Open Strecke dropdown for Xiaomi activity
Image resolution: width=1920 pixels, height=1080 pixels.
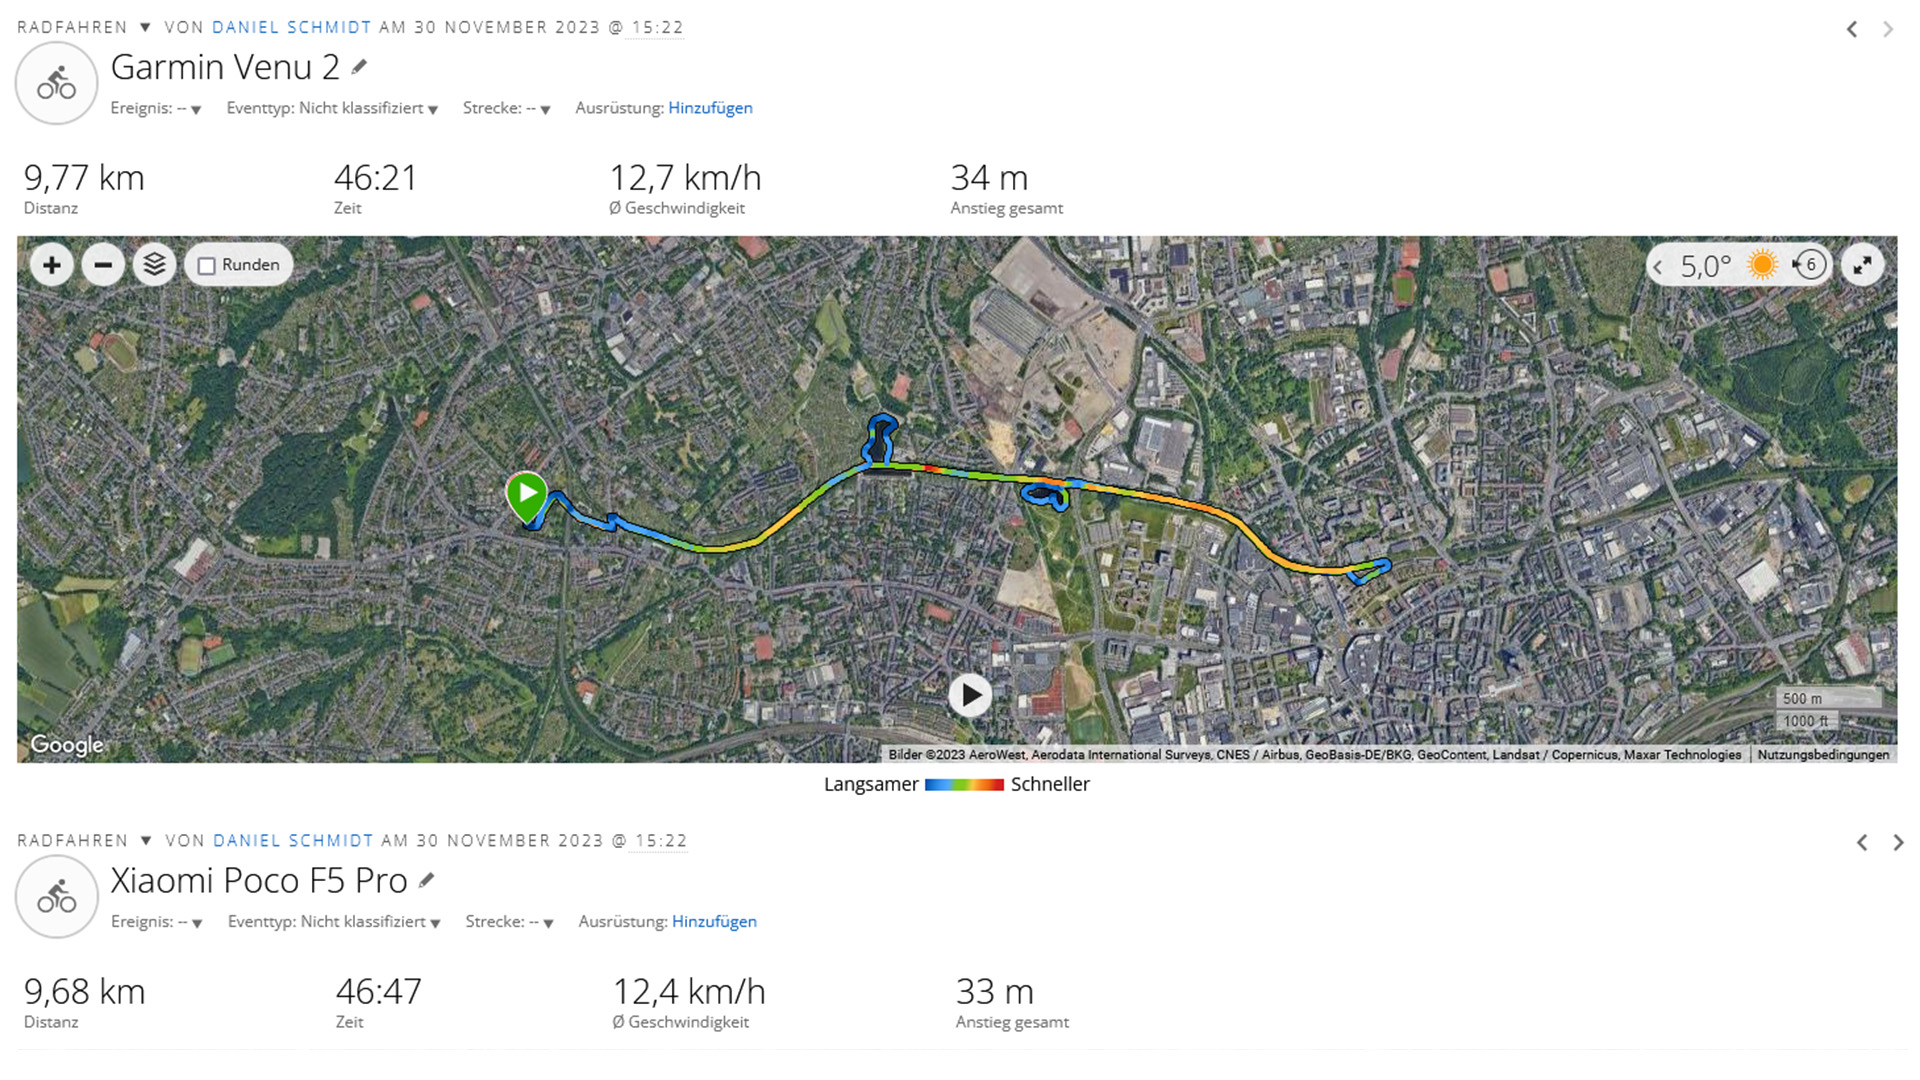[x=548, y=923]
